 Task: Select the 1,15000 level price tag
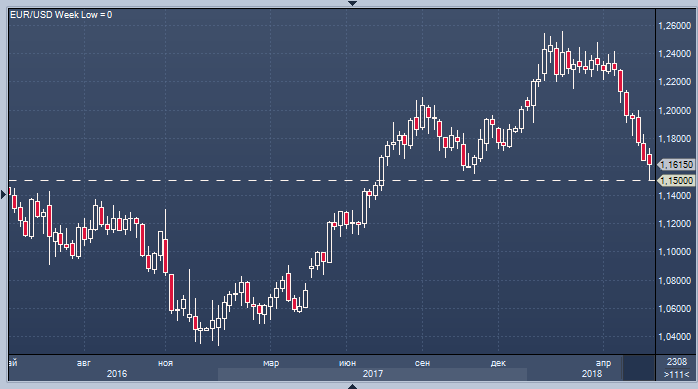pos(676,180)
